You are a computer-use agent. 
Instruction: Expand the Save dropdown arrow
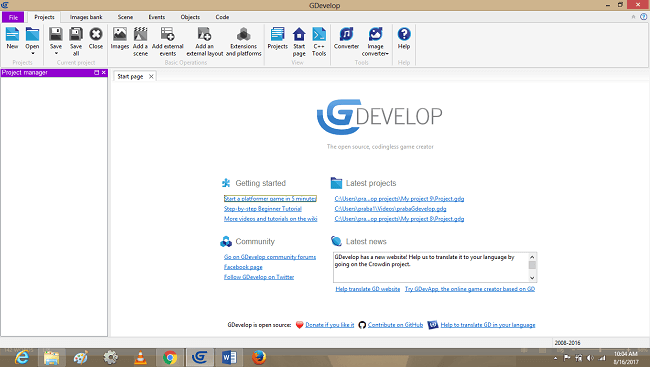coord(56,53)
